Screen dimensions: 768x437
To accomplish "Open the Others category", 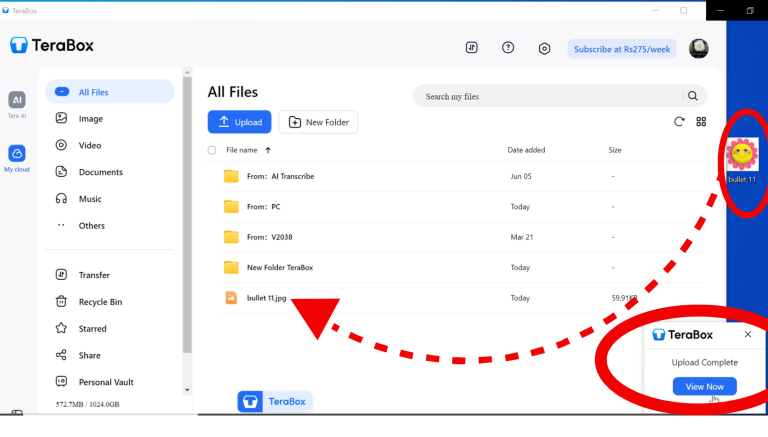I will tap(92, 225).
